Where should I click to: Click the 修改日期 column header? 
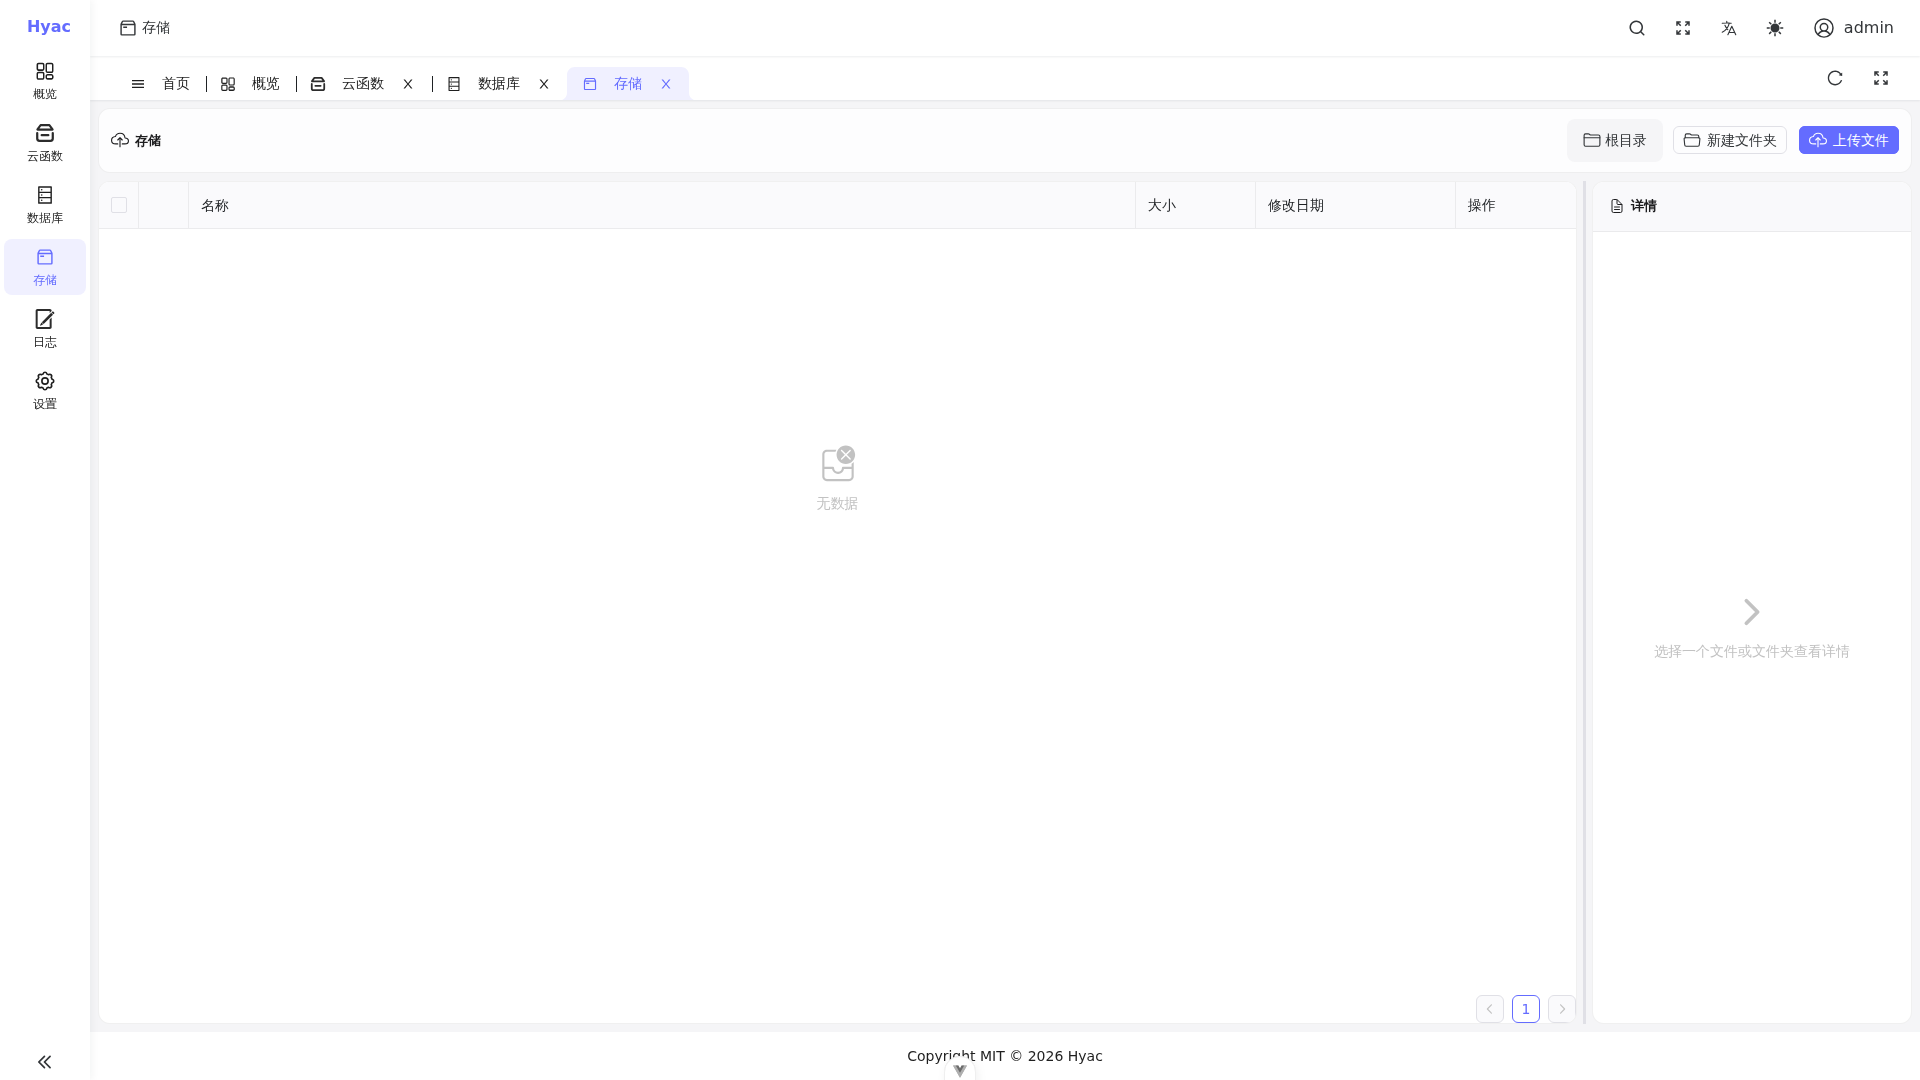(1356, 205)
